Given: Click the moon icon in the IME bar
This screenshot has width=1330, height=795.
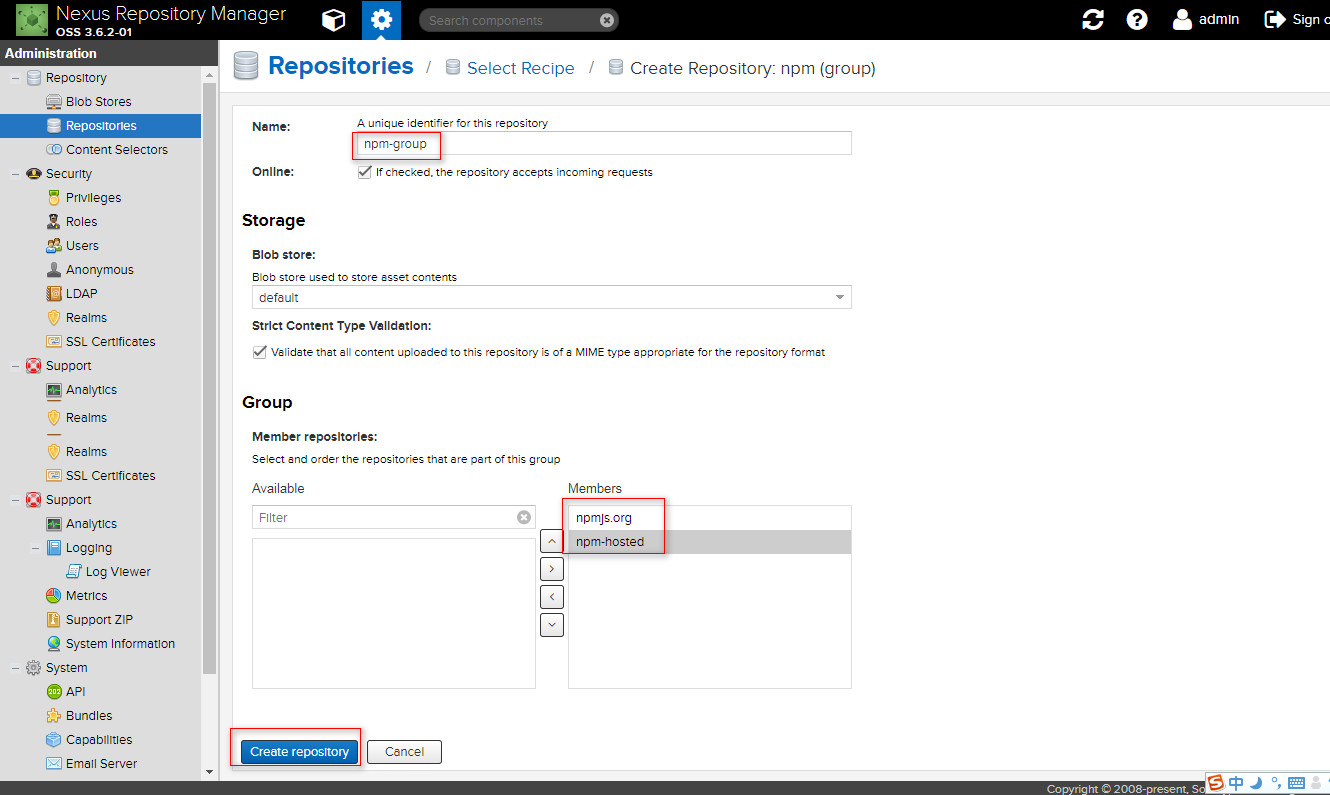Looking at the screenshot, I should tap(1256, 783).
